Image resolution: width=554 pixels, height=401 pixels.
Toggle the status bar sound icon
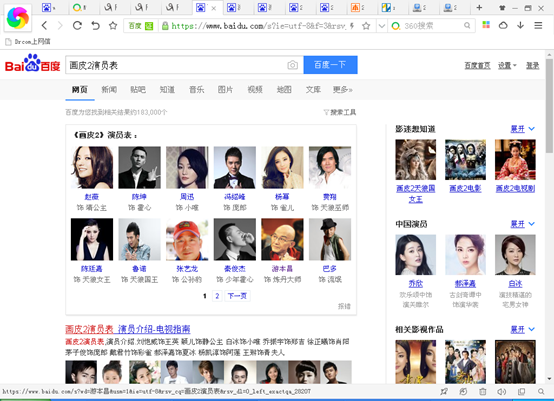502,391
